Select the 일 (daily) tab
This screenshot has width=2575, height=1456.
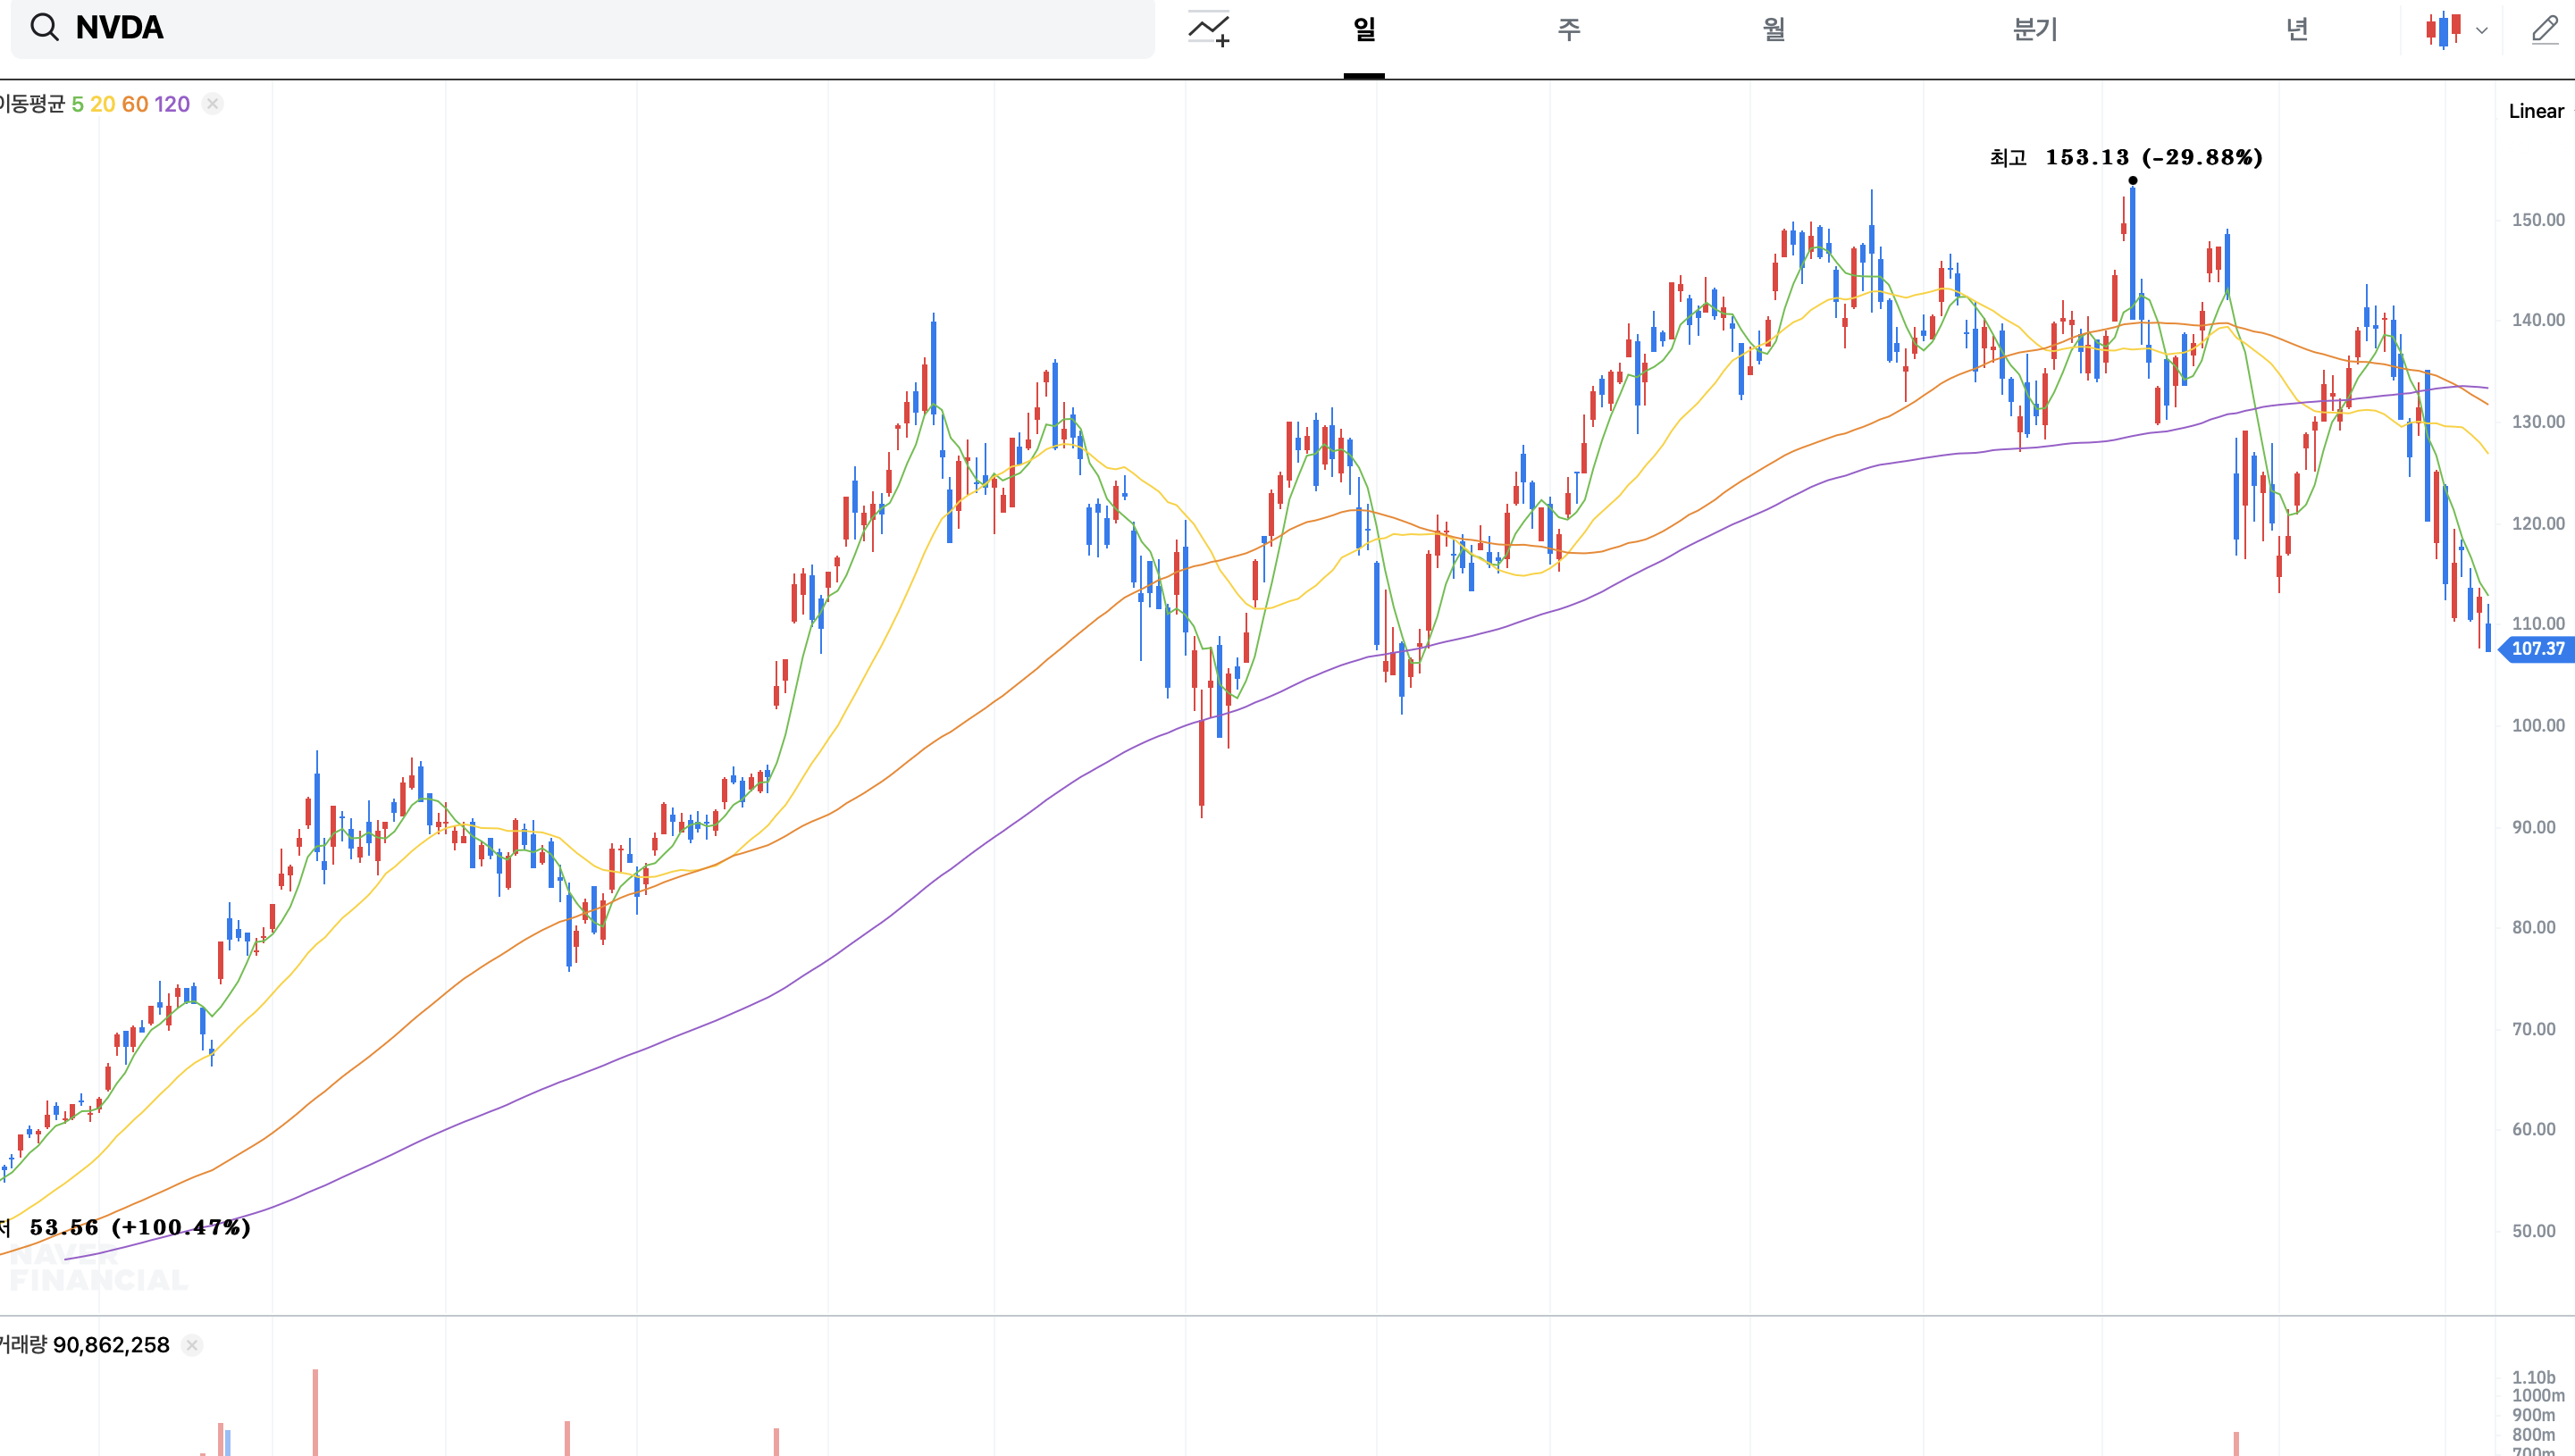click(x=1364, y=29)
